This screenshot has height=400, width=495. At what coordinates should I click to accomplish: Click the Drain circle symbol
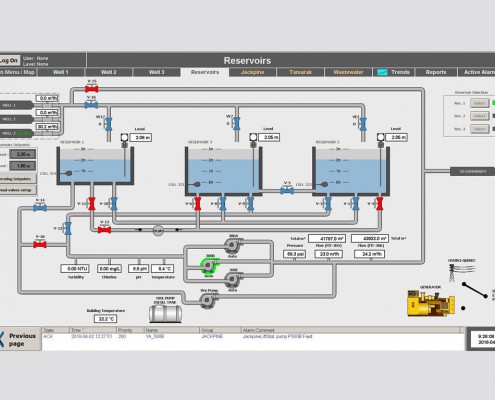click(x=158, y=230)
